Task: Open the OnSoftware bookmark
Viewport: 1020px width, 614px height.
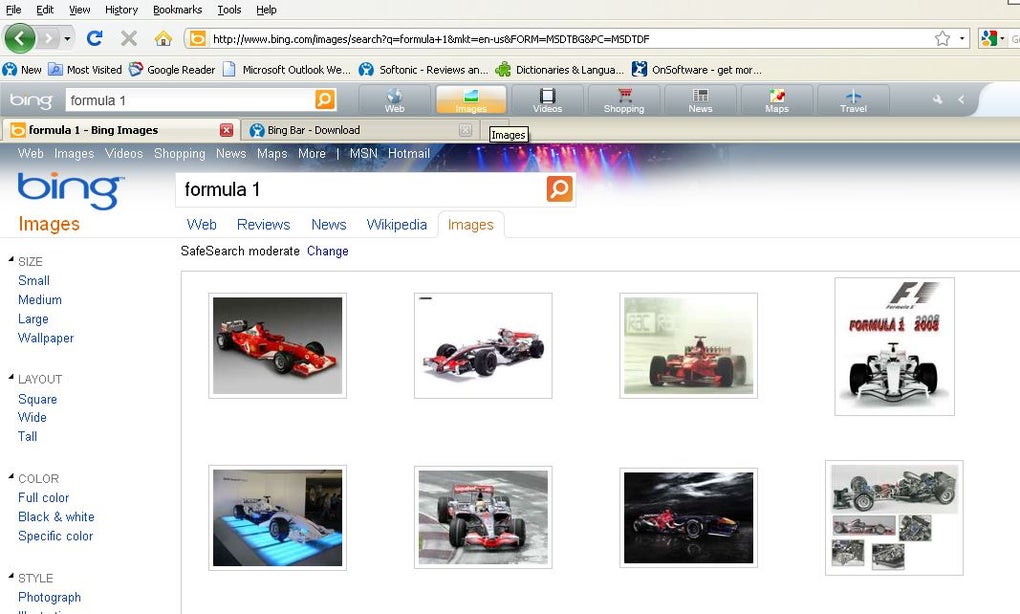Action: coord(697,70)
